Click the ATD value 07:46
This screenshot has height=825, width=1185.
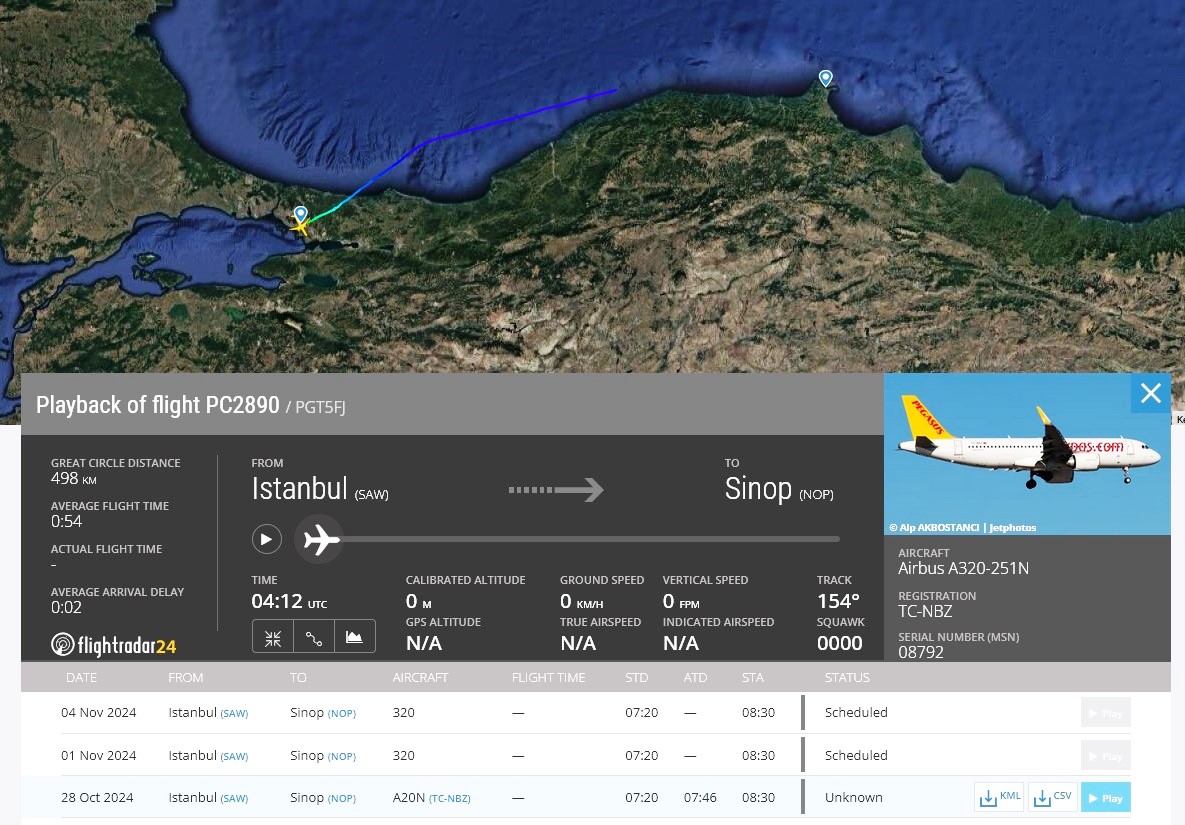pyautogui.click(x=700, y=798)
